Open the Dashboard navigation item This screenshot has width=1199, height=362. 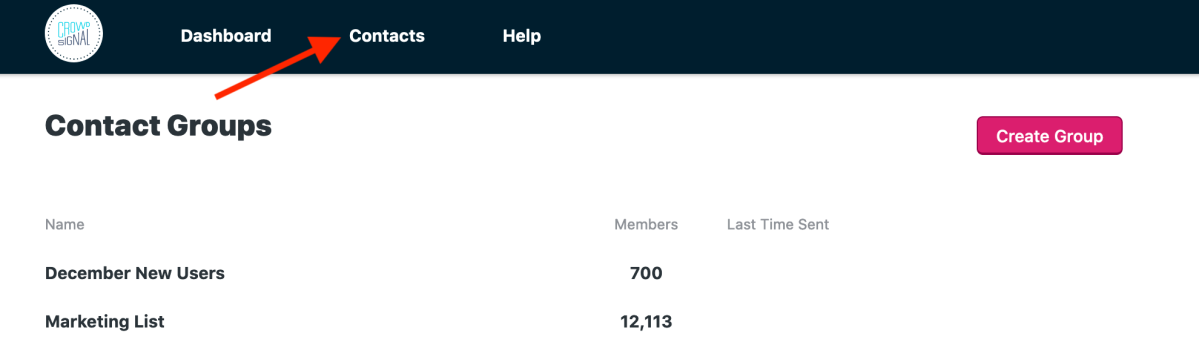[x=226, y=36]
